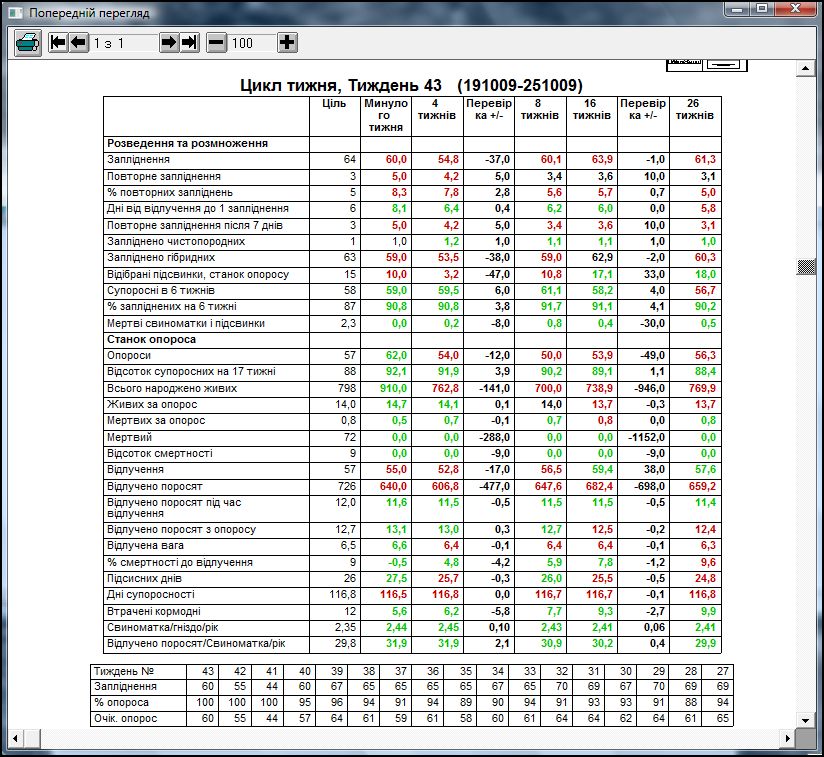This screenshot has height=757, width=824.
Task: Minimize the Попередній перегляд window
Action: [x=740, y=9]
